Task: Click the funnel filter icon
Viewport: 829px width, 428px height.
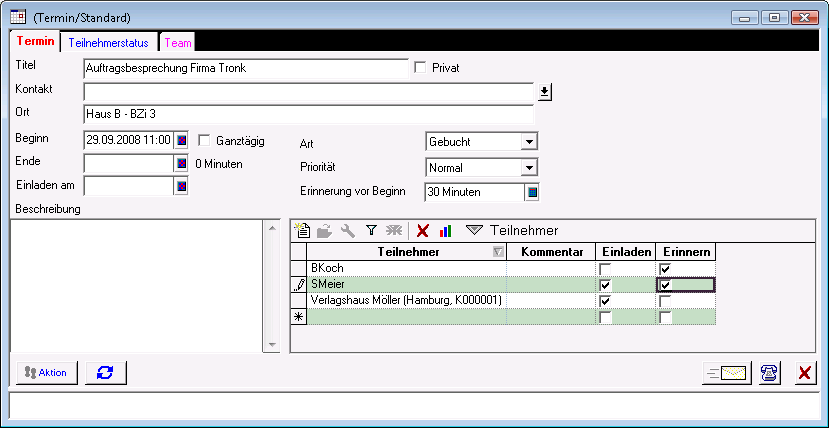Action: 372,230
